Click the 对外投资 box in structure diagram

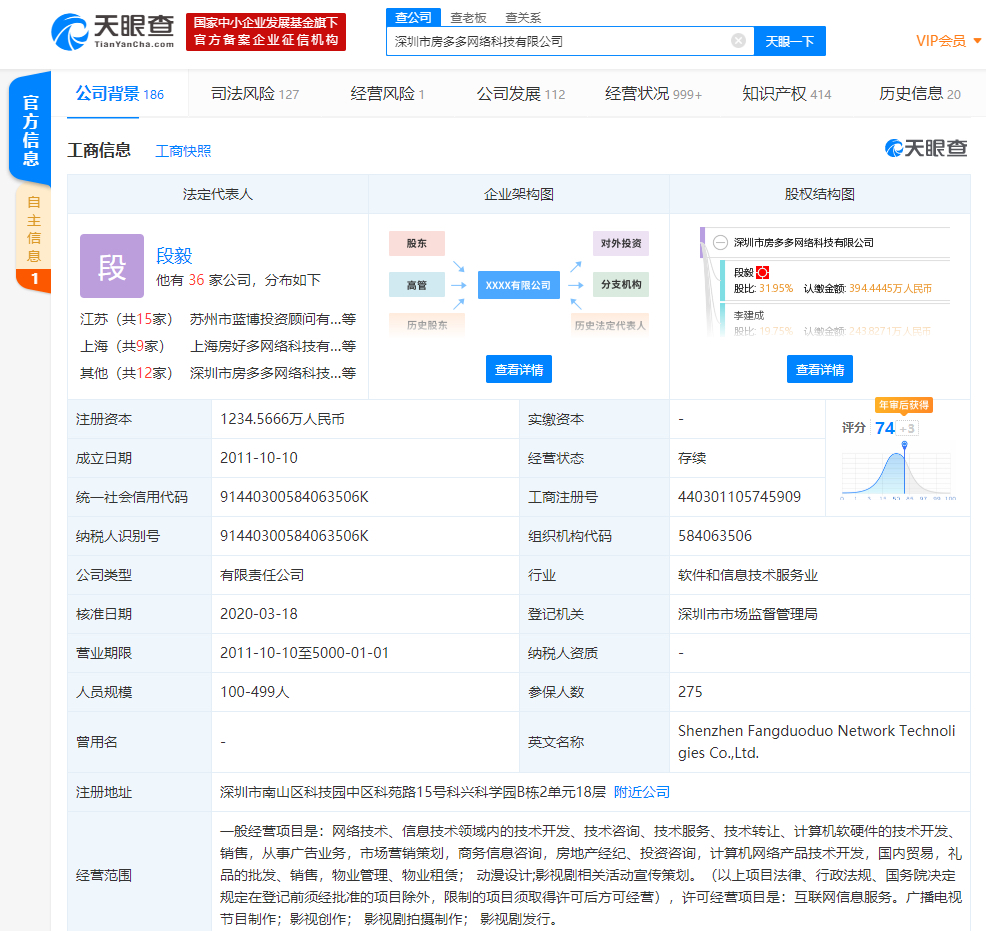pos(621,243)
